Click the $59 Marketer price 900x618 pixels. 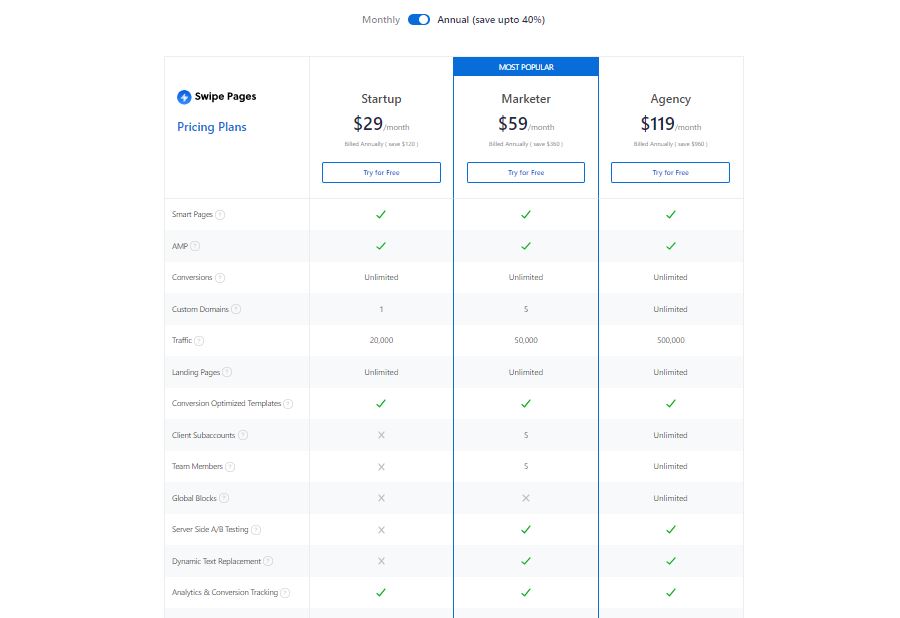point(513,123)
